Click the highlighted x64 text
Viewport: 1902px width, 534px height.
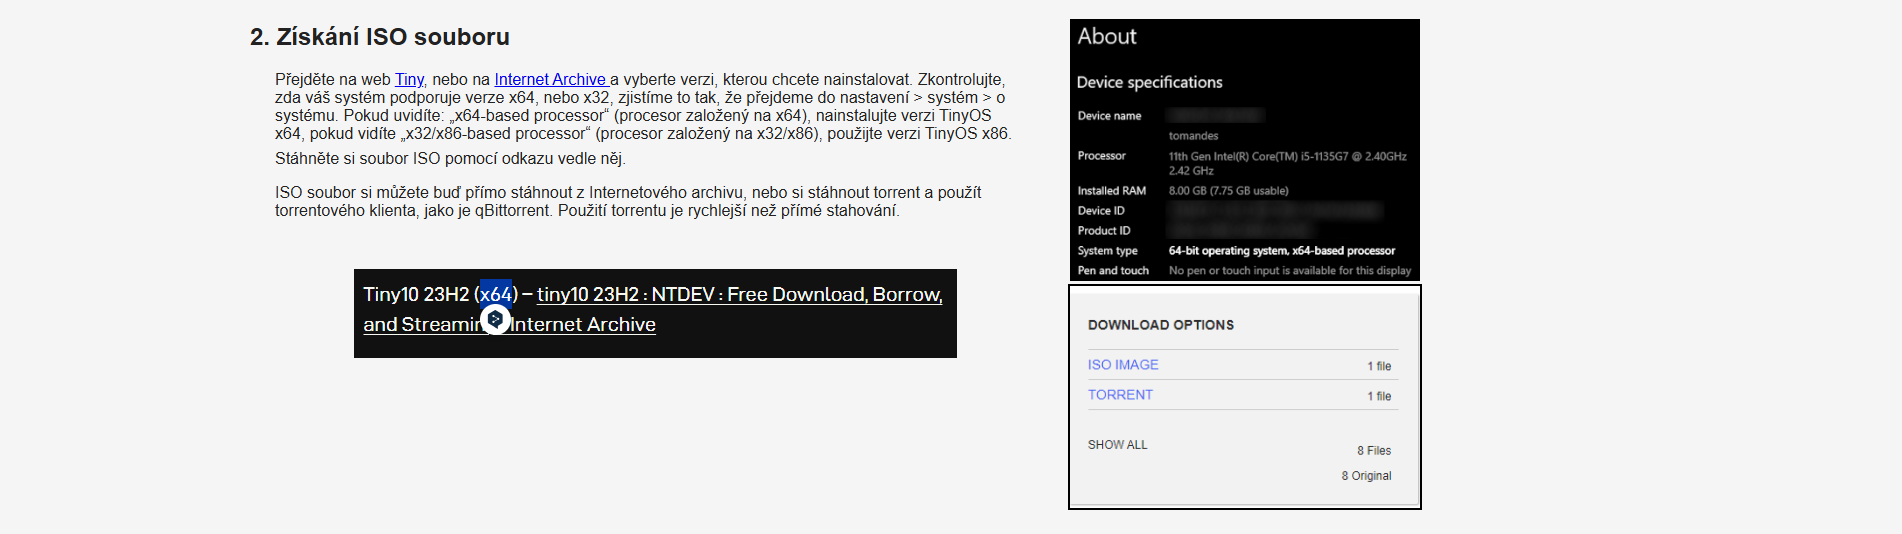(x=496, y=294)
